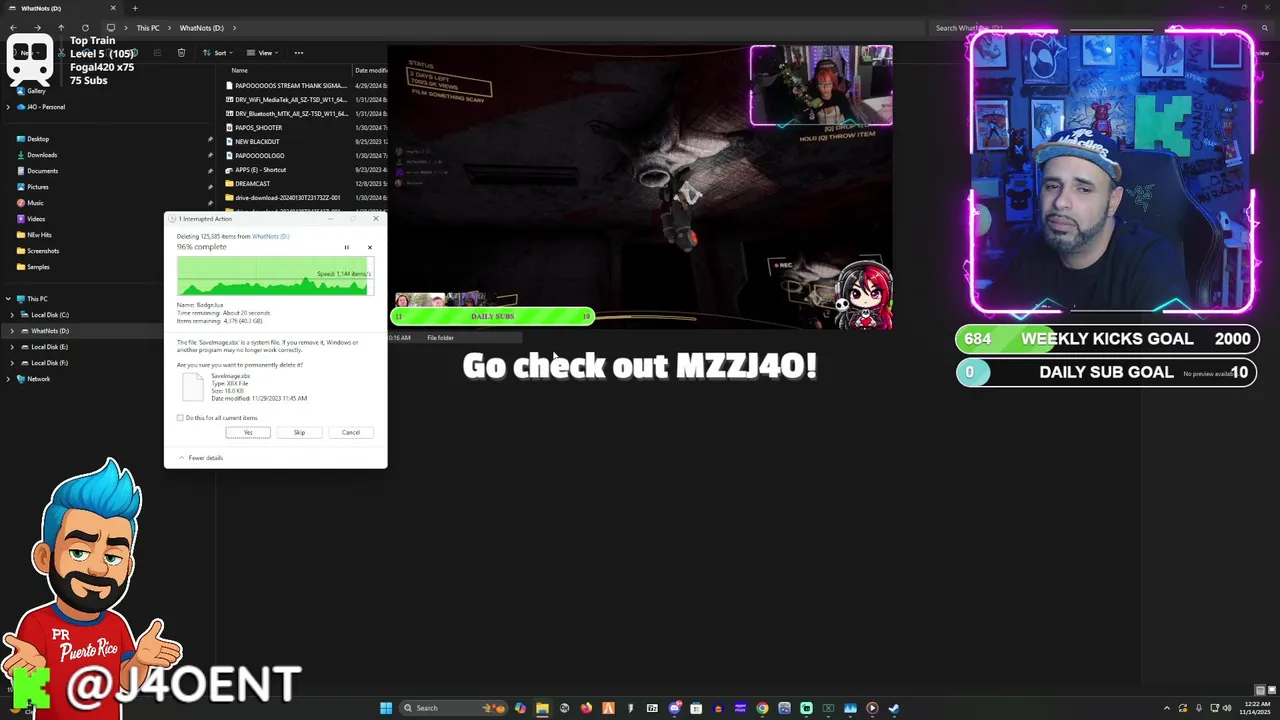Sort by Date modified column header
The height and width of the screenshot is (720, 1280).
click(x=371, y=70)
